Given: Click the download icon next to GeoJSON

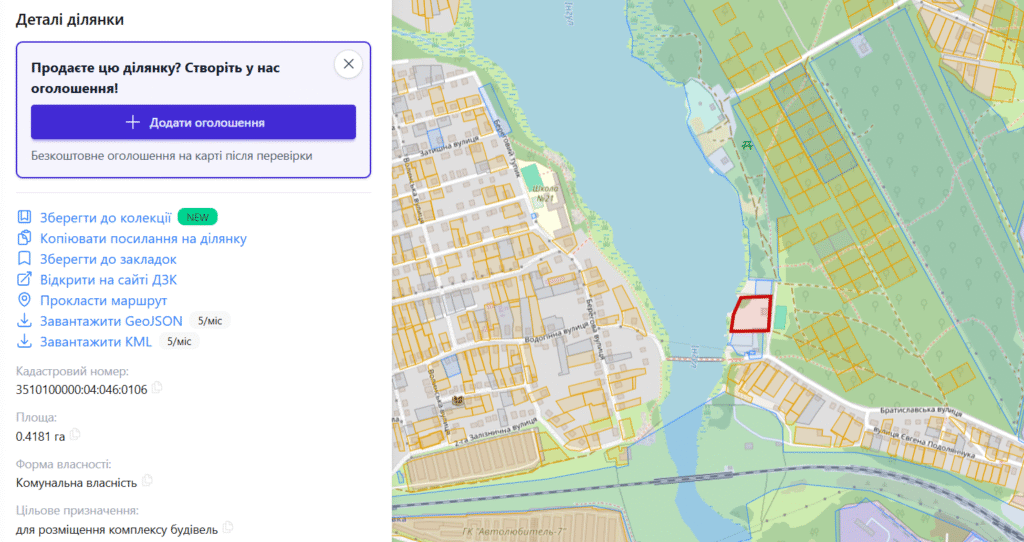Looking at the screenshot, I should click(x=24, y=321).
